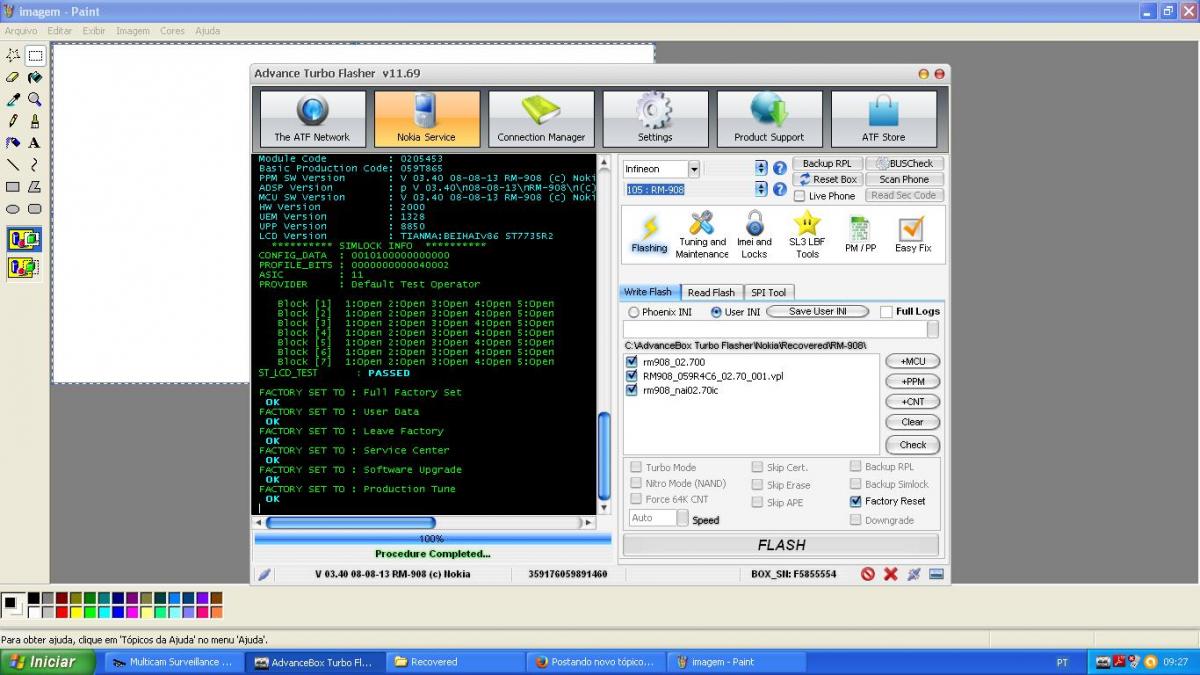Click the +MCU button
This screenshot has height=675, width=1200.
click(913, 361)
